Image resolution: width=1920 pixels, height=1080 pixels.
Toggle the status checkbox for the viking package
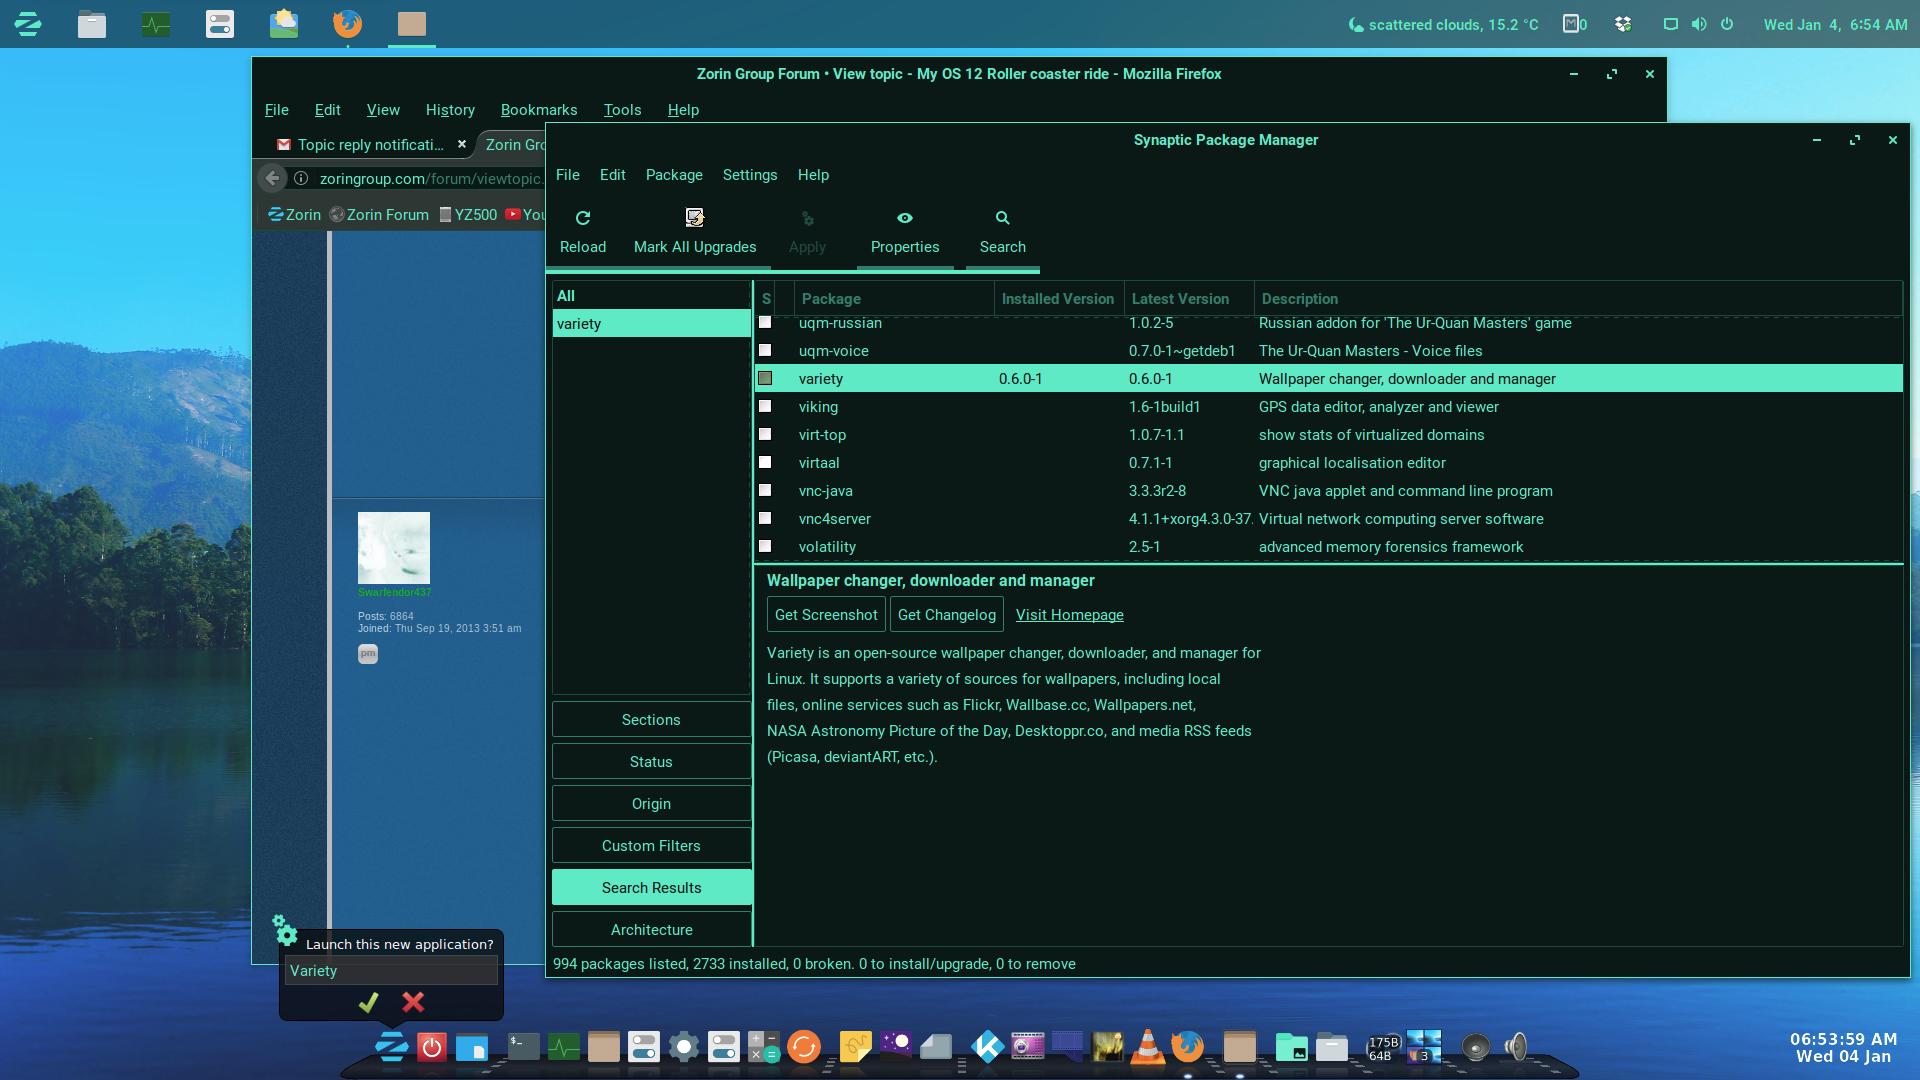tap(765, 406)
